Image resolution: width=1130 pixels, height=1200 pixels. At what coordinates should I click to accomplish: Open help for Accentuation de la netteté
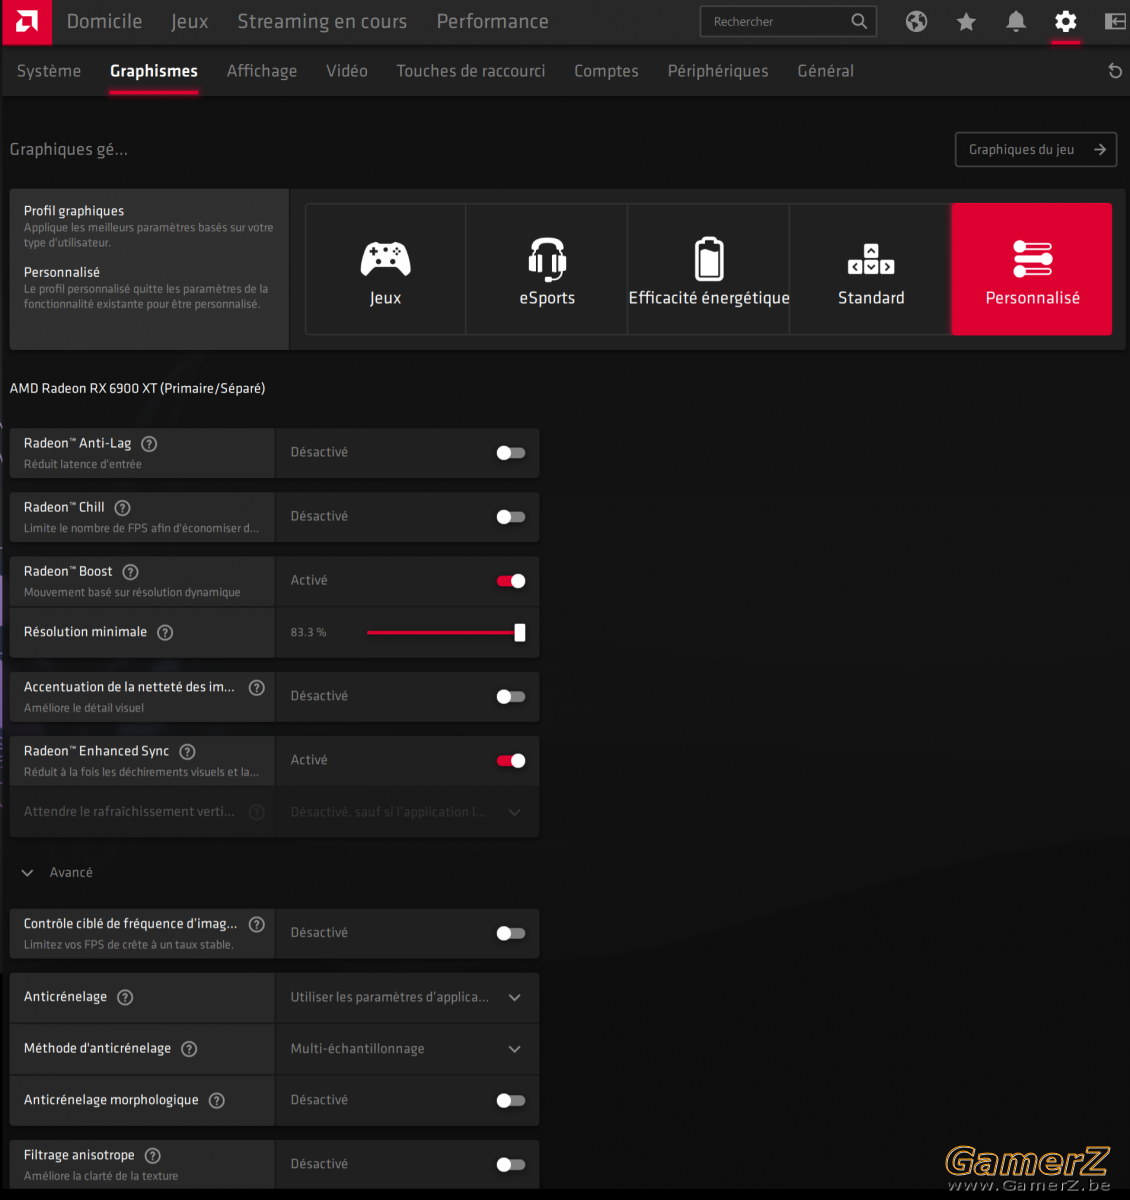(256, 688)
